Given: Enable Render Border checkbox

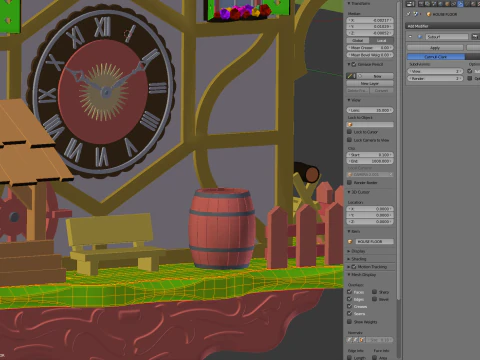Looking at the screenshot, I should click(349, 182).
